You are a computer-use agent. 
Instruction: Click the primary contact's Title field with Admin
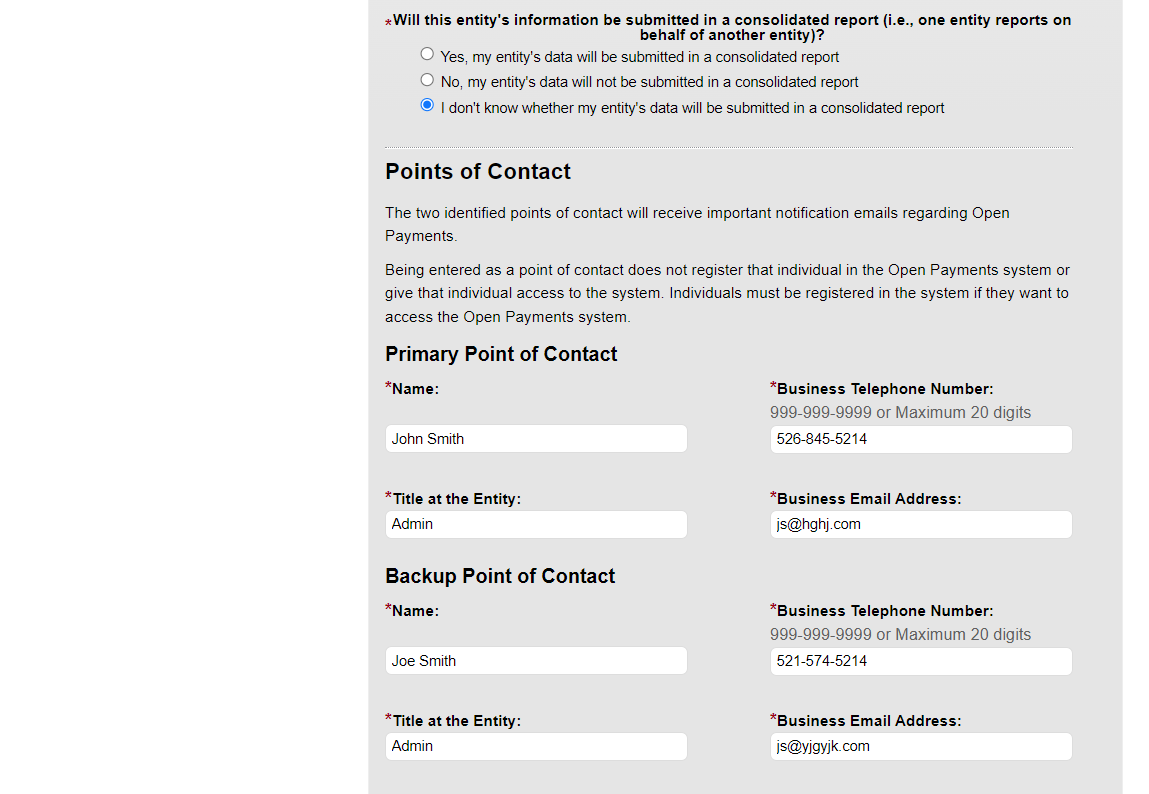pos(536,524)
